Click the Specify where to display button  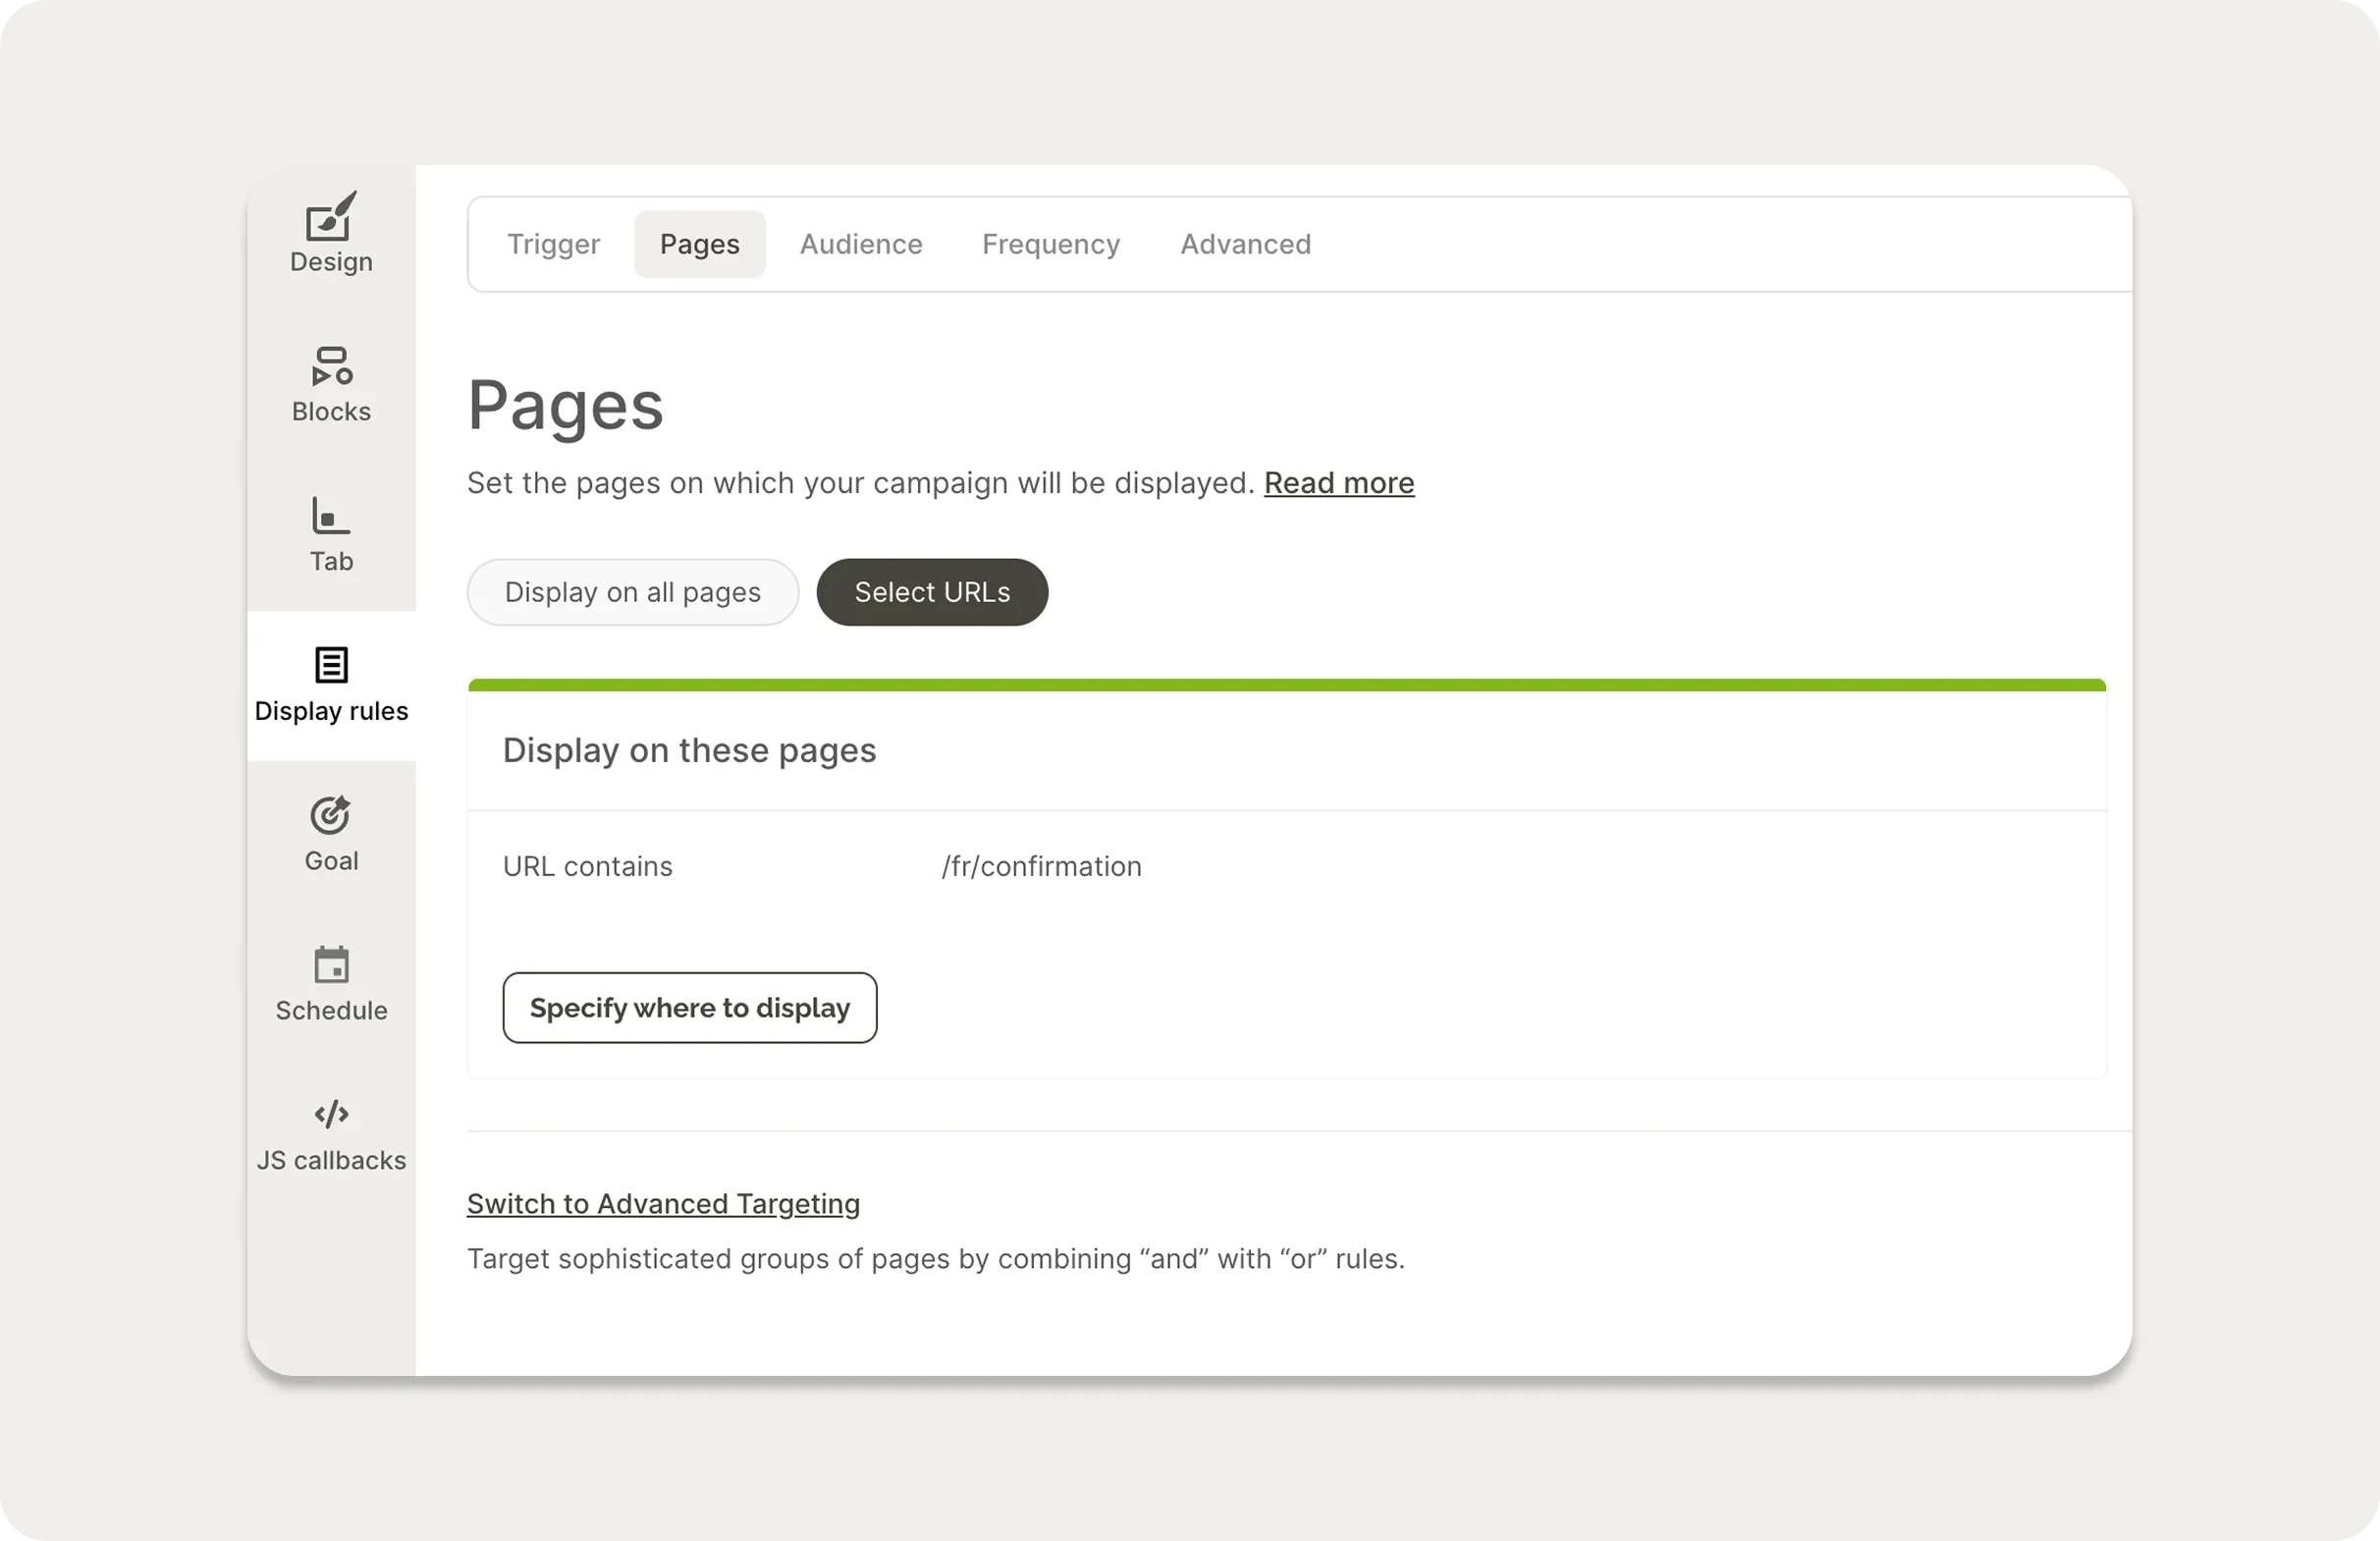pyautogui.click(x=689, y=1007)
